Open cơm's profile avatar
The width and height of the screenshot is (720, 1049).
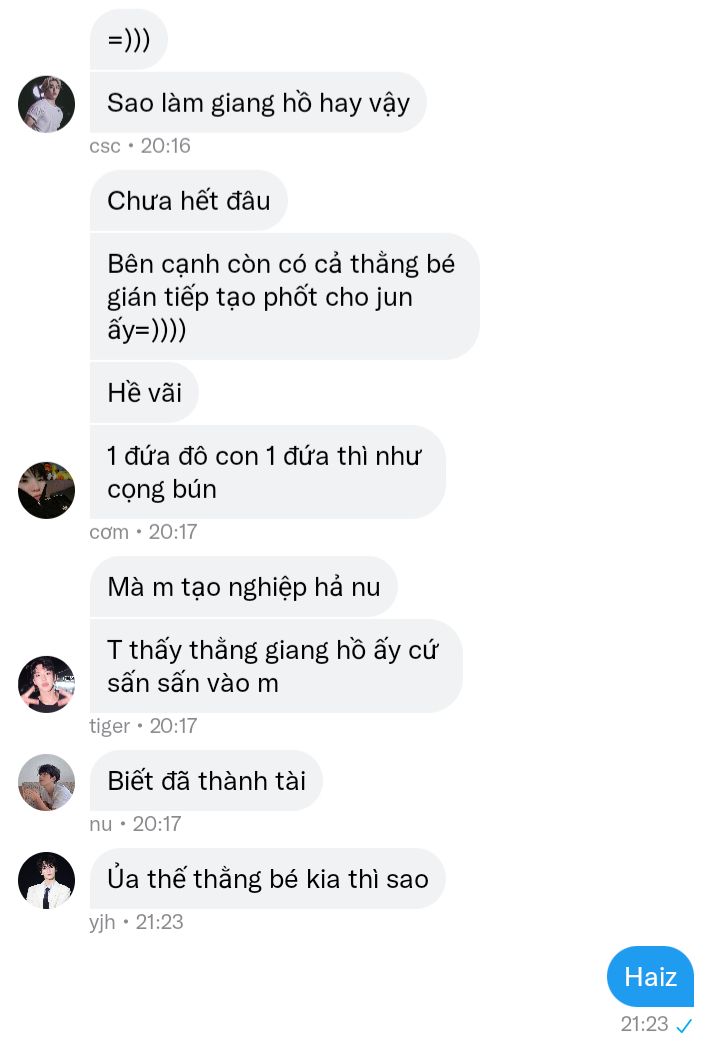[46, 490]
